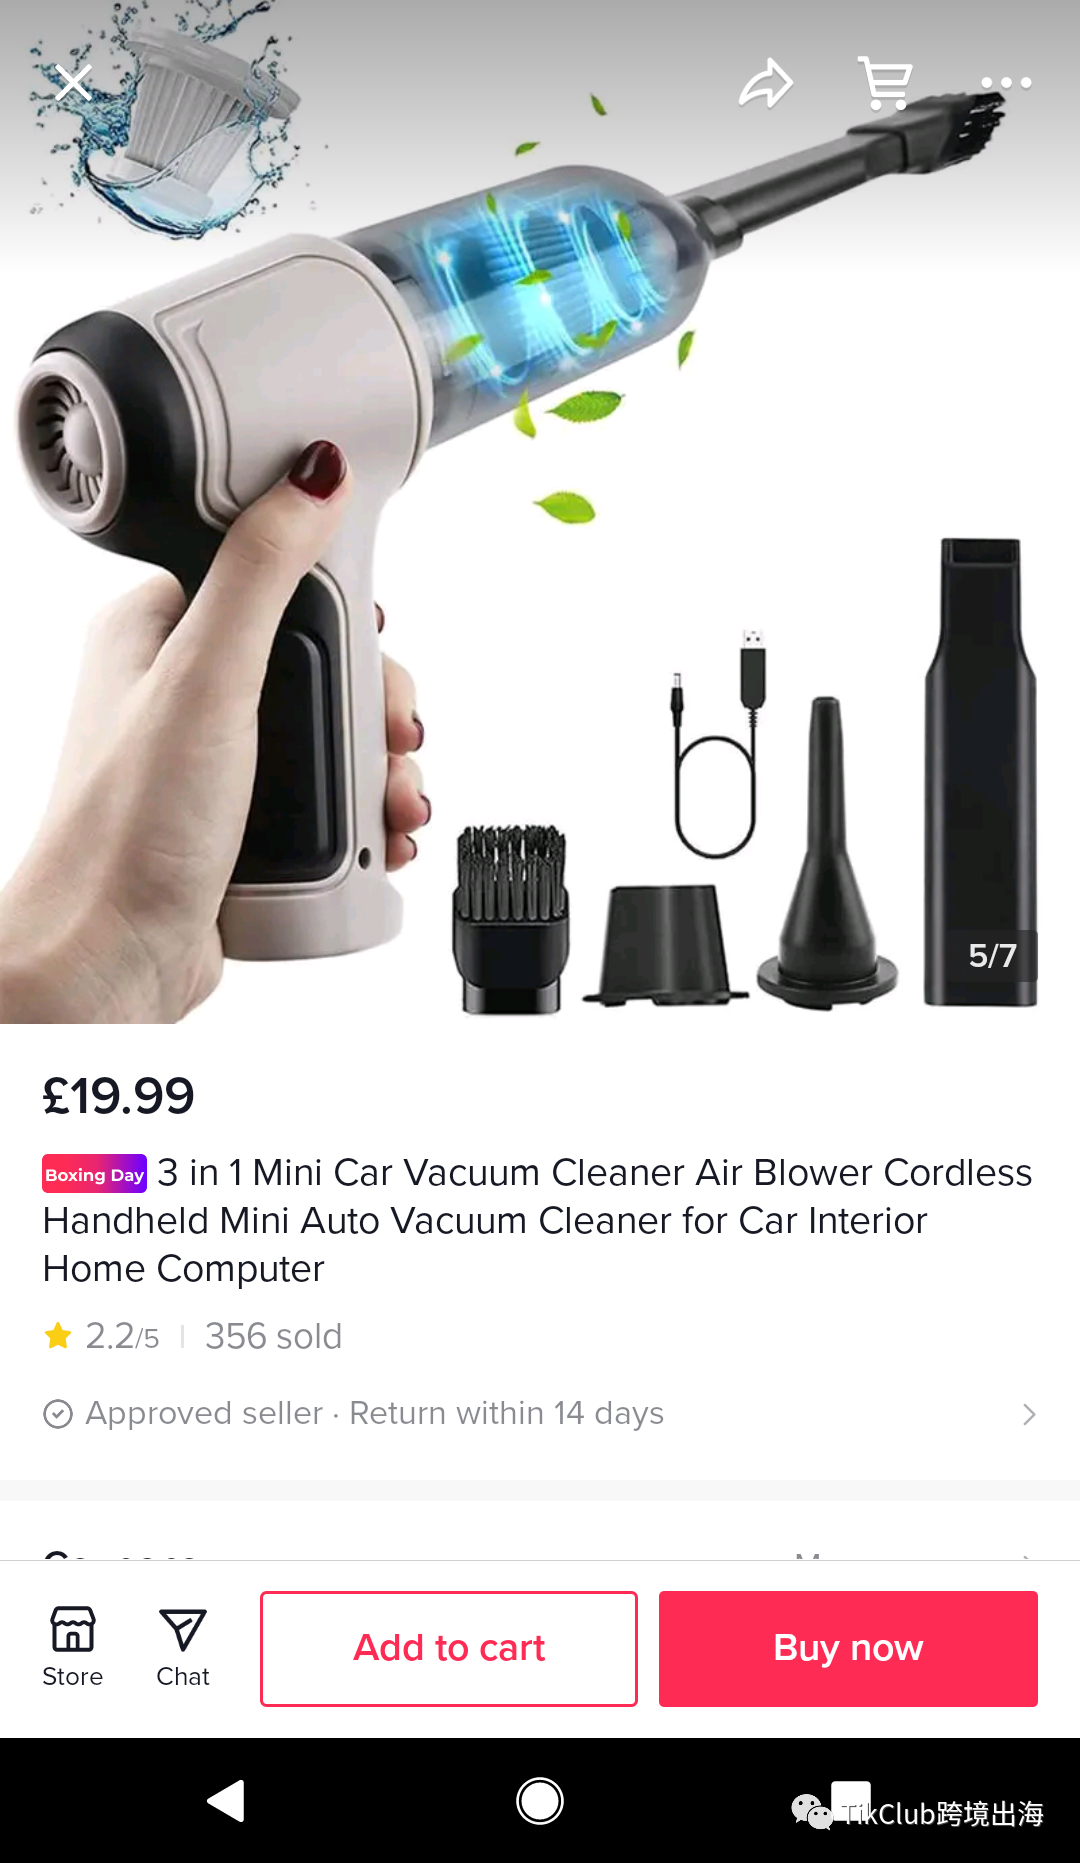Open the product image of vacuum cleaner

pos(540,512)
